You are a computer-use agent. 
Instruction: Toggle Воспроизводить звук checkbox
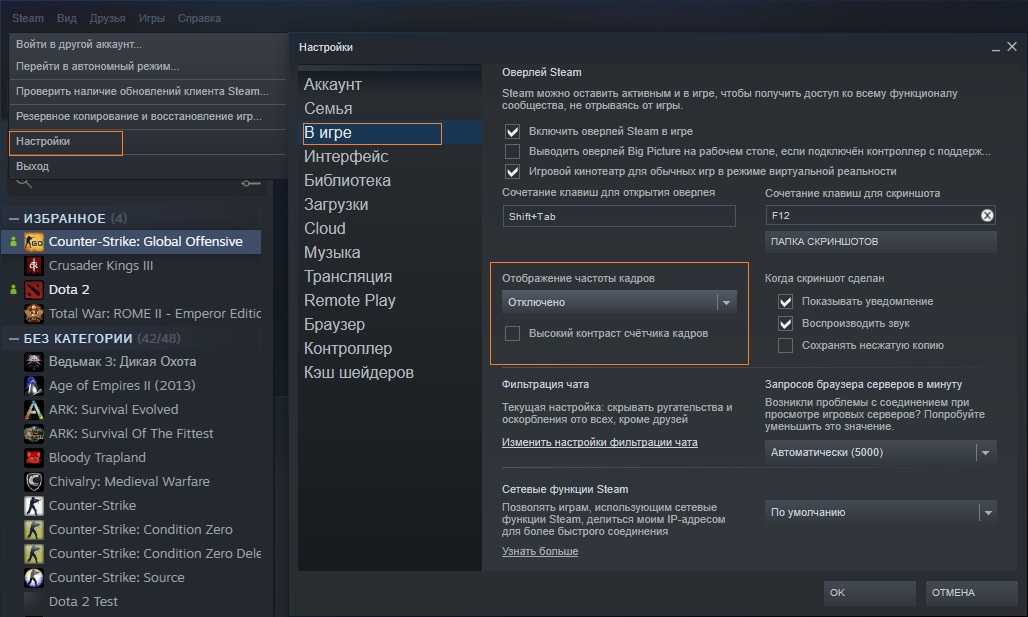point(785,324)
